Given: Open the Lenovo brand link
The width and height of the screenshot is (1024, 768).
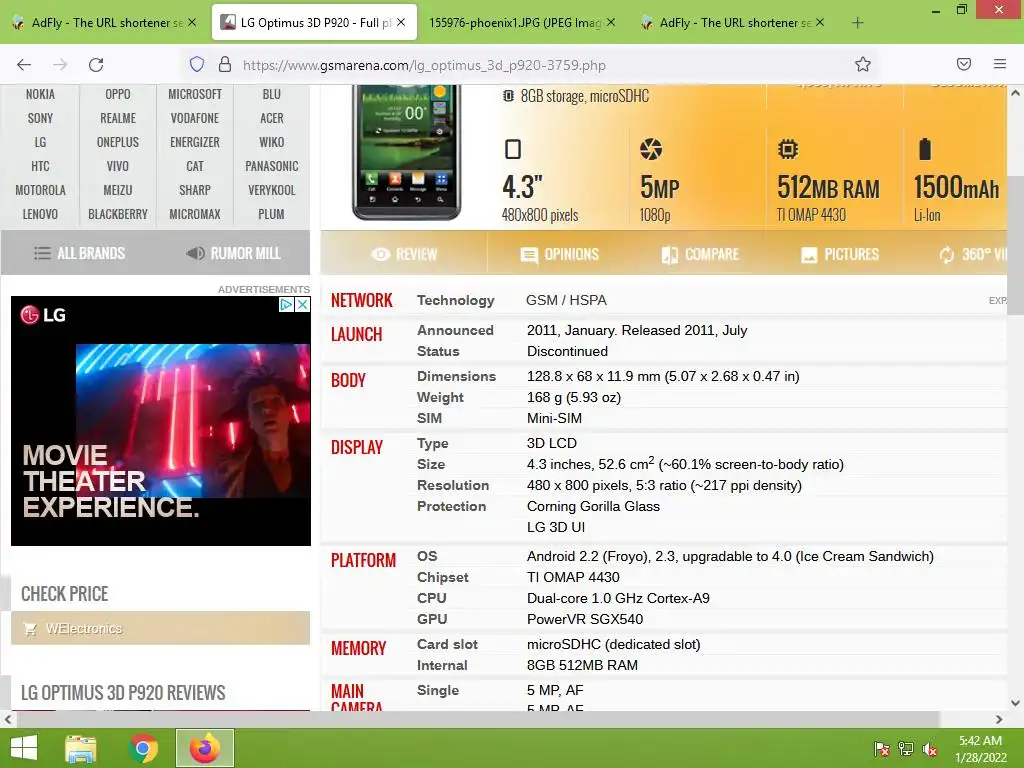Looking at the screenshot, I should [40, 214].
